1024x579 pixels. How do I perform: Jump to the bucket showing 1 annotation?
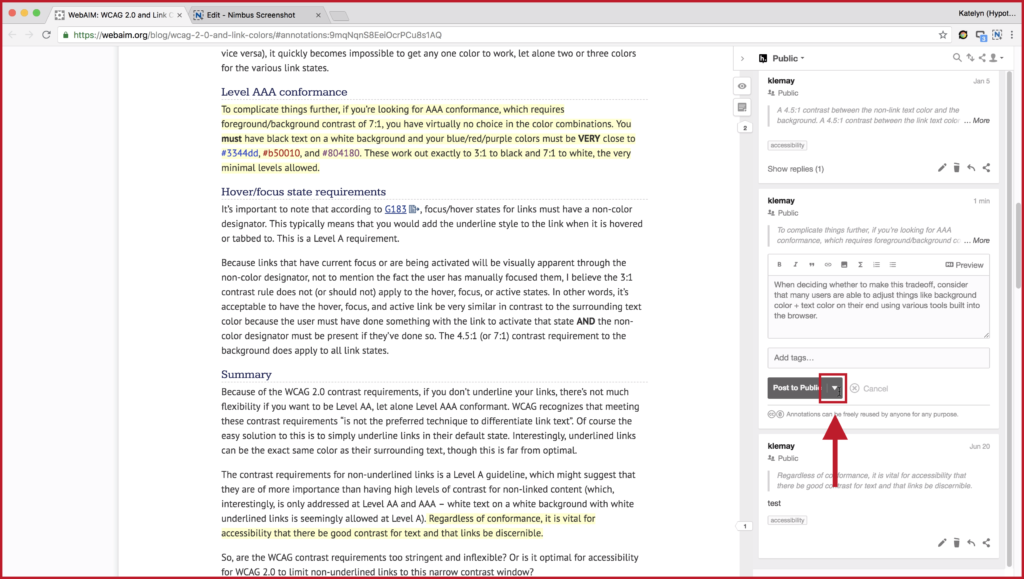(744, 526)
